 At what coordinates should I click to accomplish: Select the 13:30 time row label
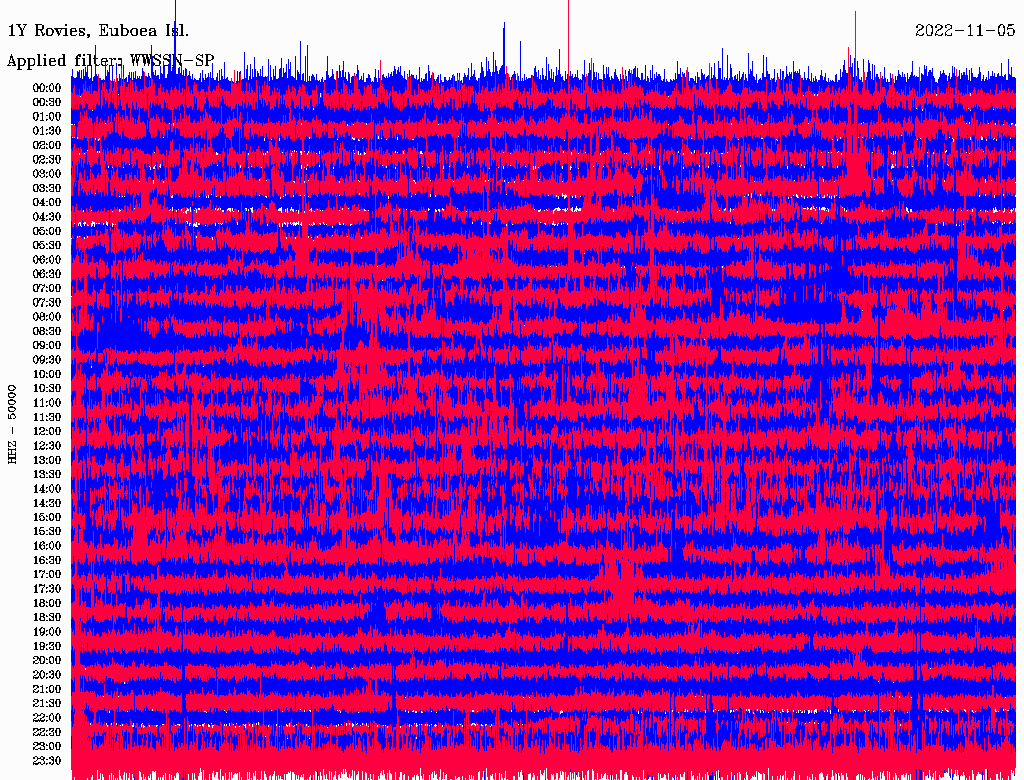(47, 474)
